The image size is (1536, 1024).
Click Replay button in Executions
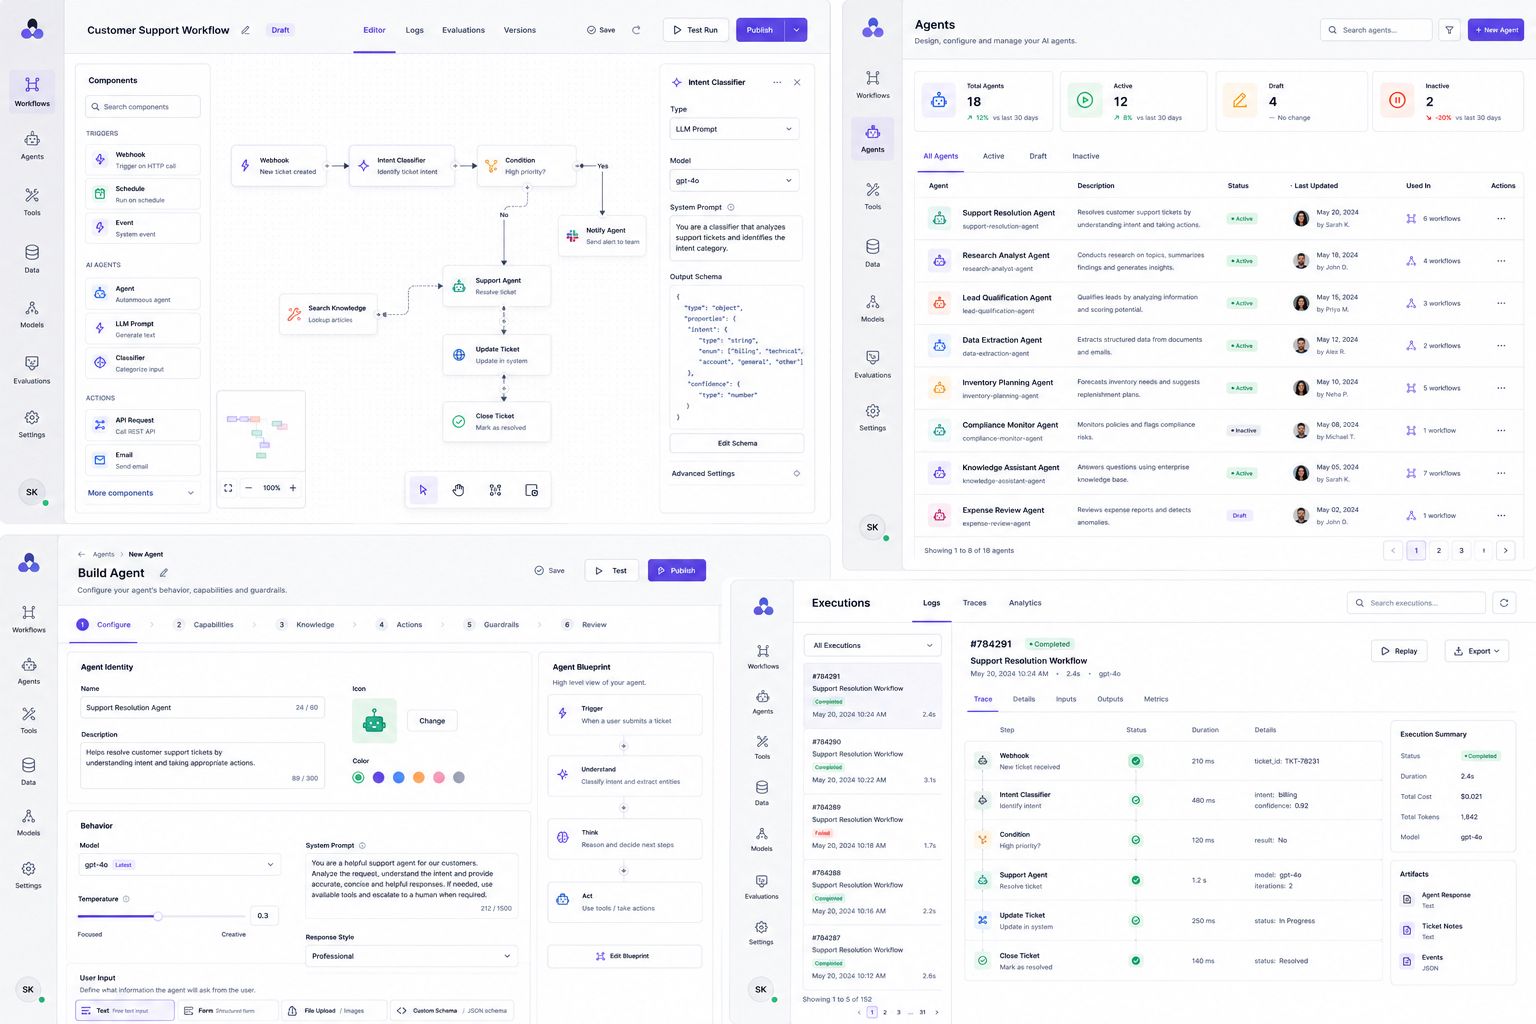1399,651
